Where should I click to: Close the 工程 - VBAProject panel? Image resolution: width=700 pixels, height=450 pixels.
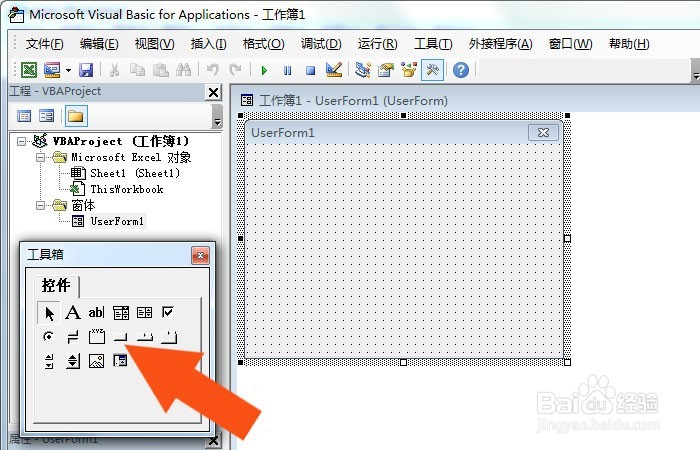pos(213,92)
